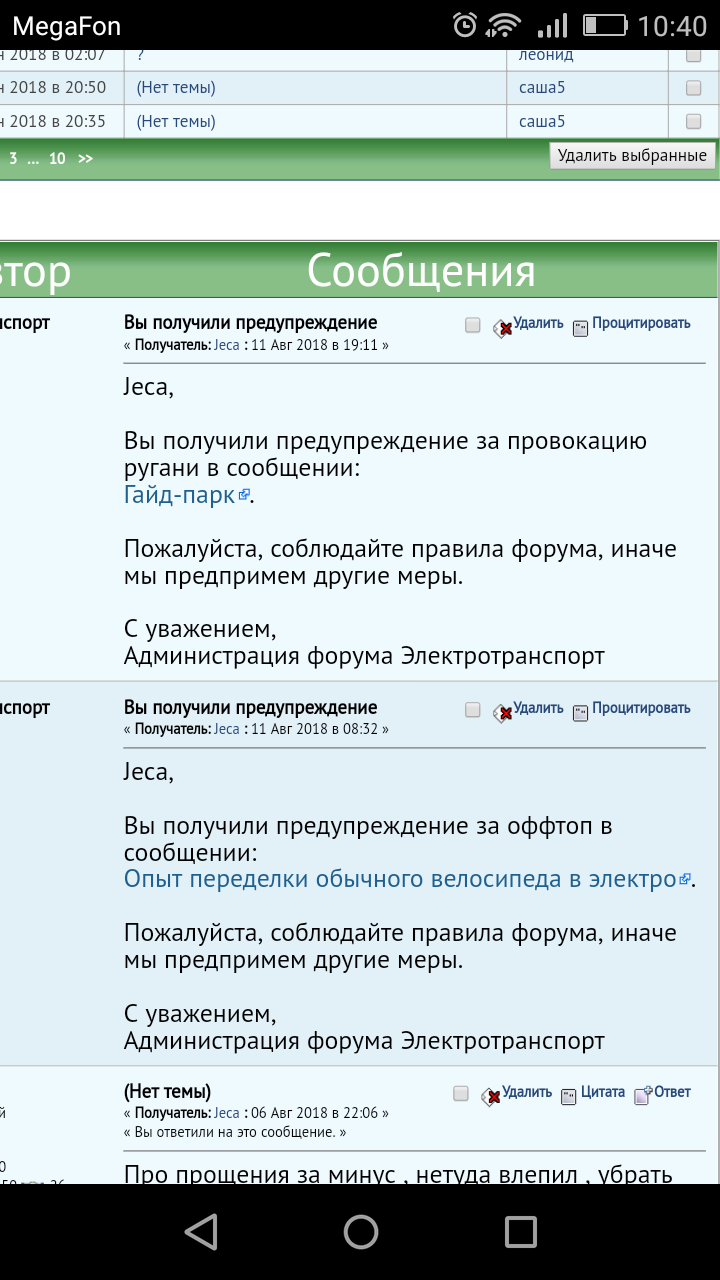
Task: Go to next page with >> arrows
Action: pyautogui.click(x=85, y=158)
